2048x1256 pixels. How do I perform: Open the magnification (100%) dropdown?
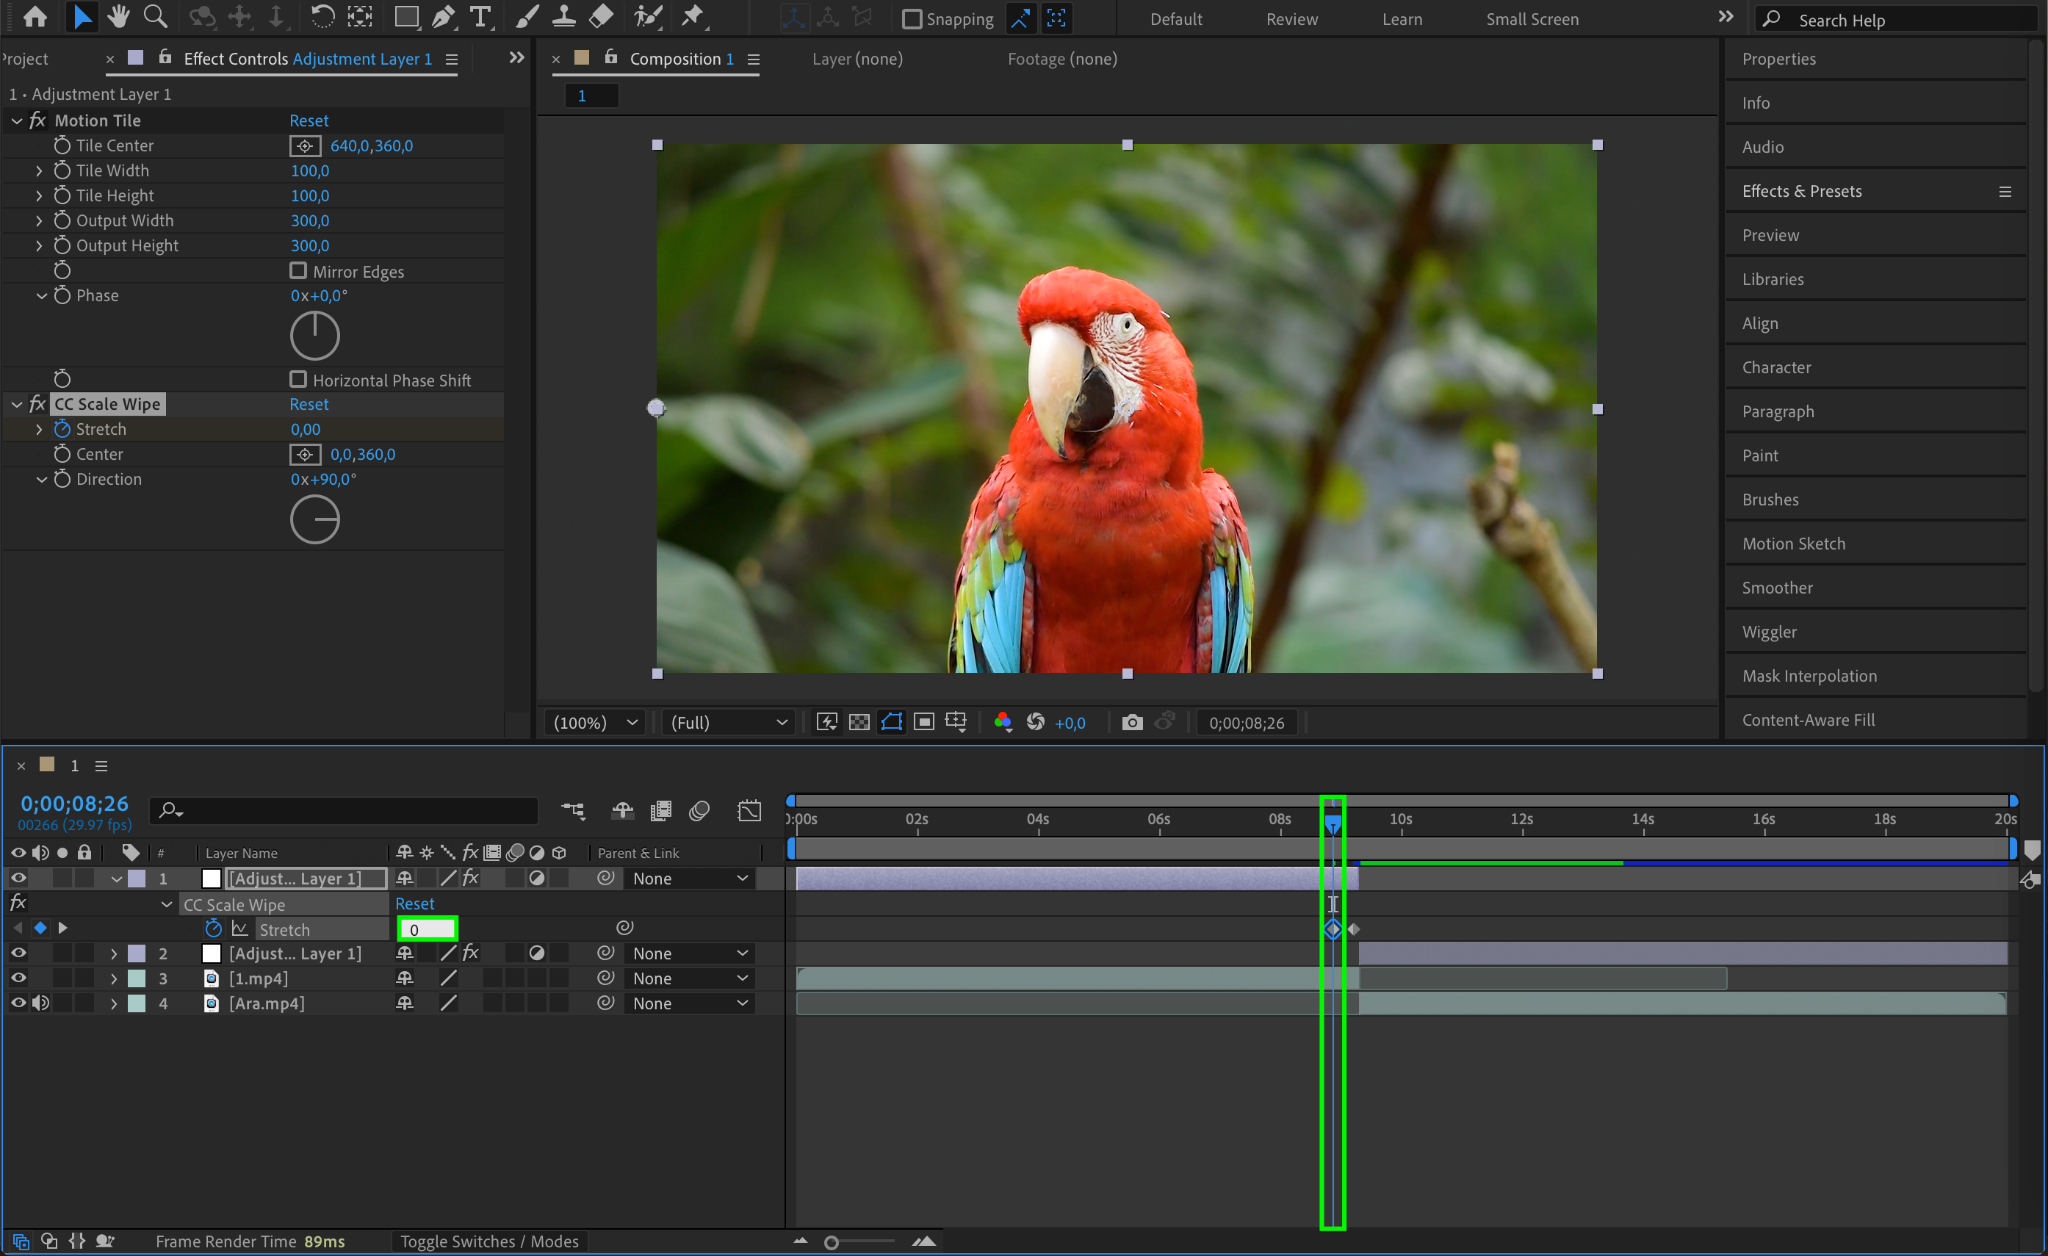pyautogui.click(x=597, y=722)
